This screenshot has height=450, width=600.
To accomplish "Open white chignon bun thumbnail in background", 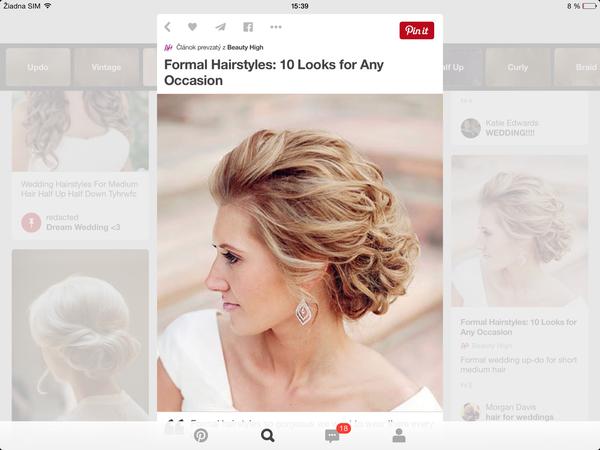I will pos(80,335).
